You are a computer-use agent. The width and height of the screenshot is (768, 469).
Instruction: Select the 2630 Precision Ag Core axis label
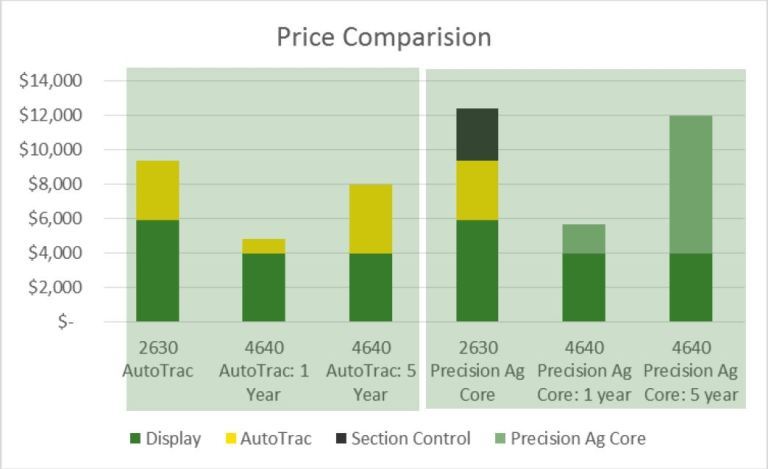[x=477, y=371]
